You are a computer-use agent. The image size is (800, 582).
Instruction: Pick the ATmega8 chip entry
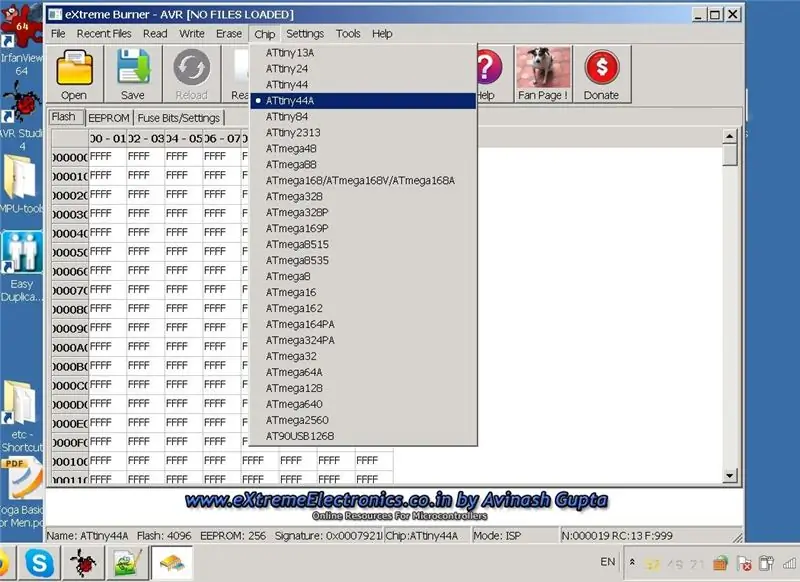tap(363, 276)
